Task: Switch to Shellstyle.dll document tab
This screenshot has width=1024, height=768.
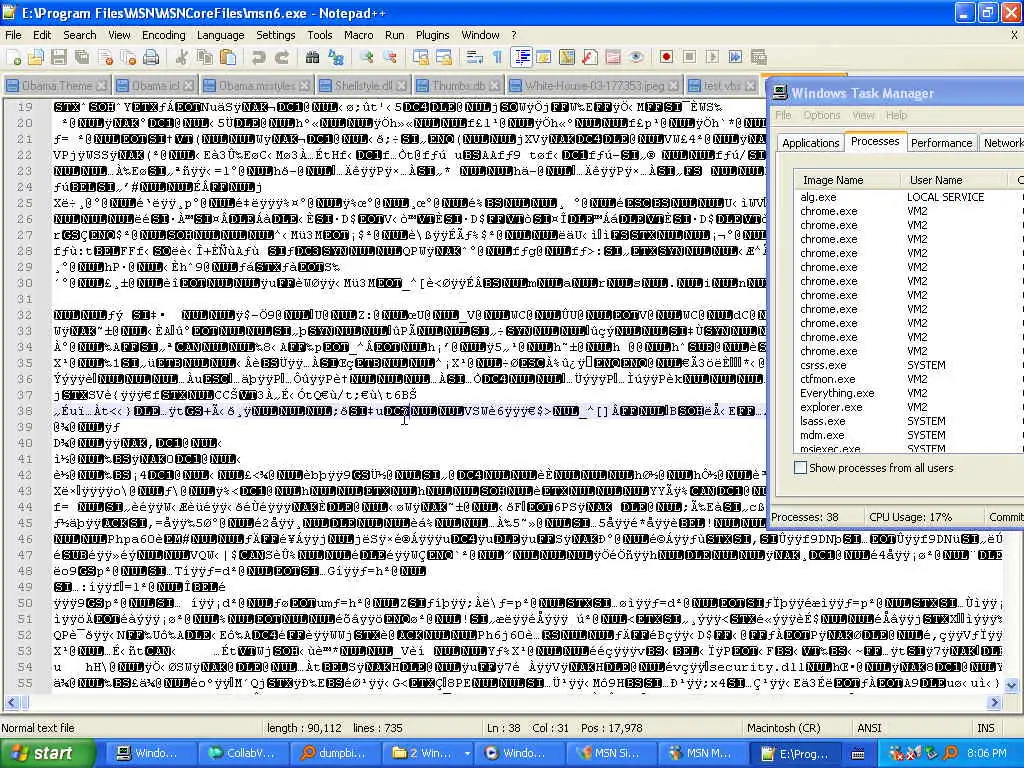Action: 363,86
